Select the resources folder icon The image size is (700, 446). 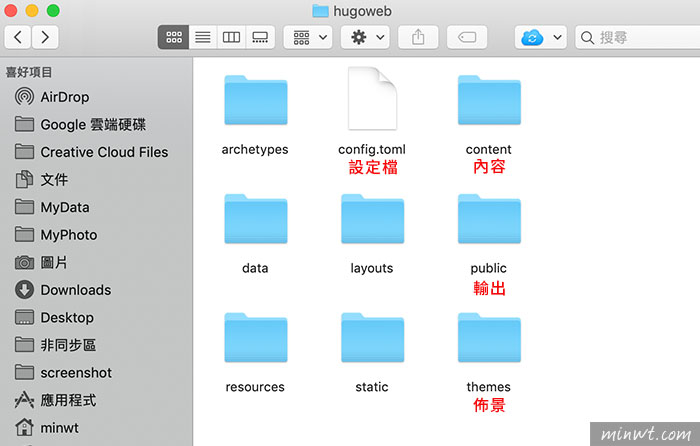pos(256,338)
